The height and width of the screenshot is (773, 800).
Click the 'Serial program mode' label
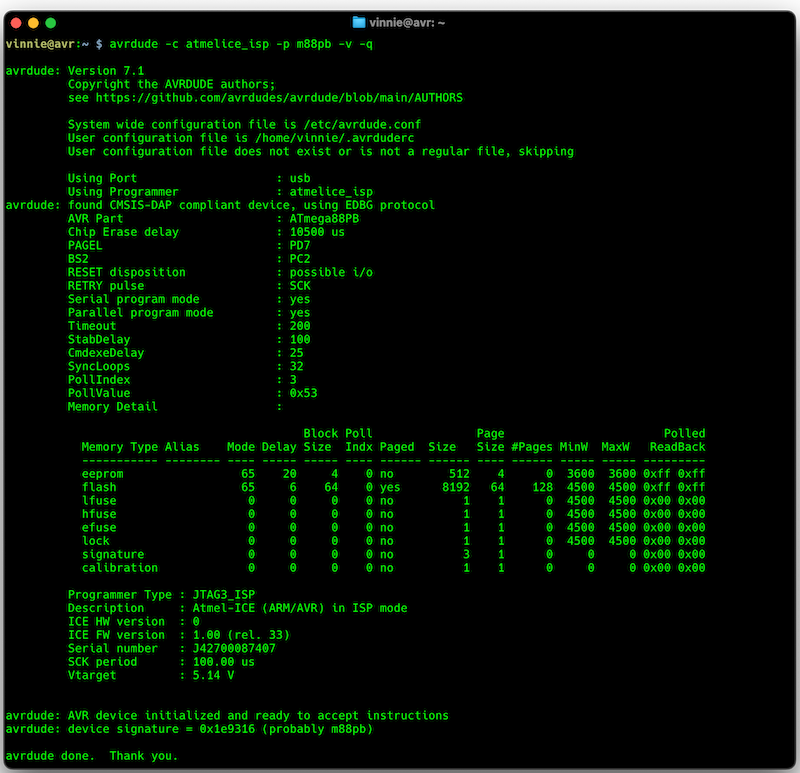tap(134, 299)
